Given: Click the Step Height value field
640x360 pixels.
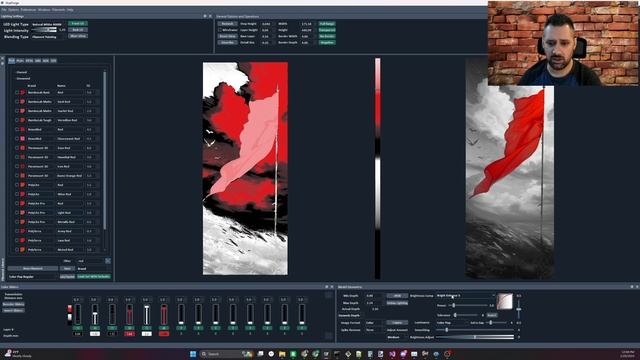Looking at the screenshot, I should (x=267, y=24).
